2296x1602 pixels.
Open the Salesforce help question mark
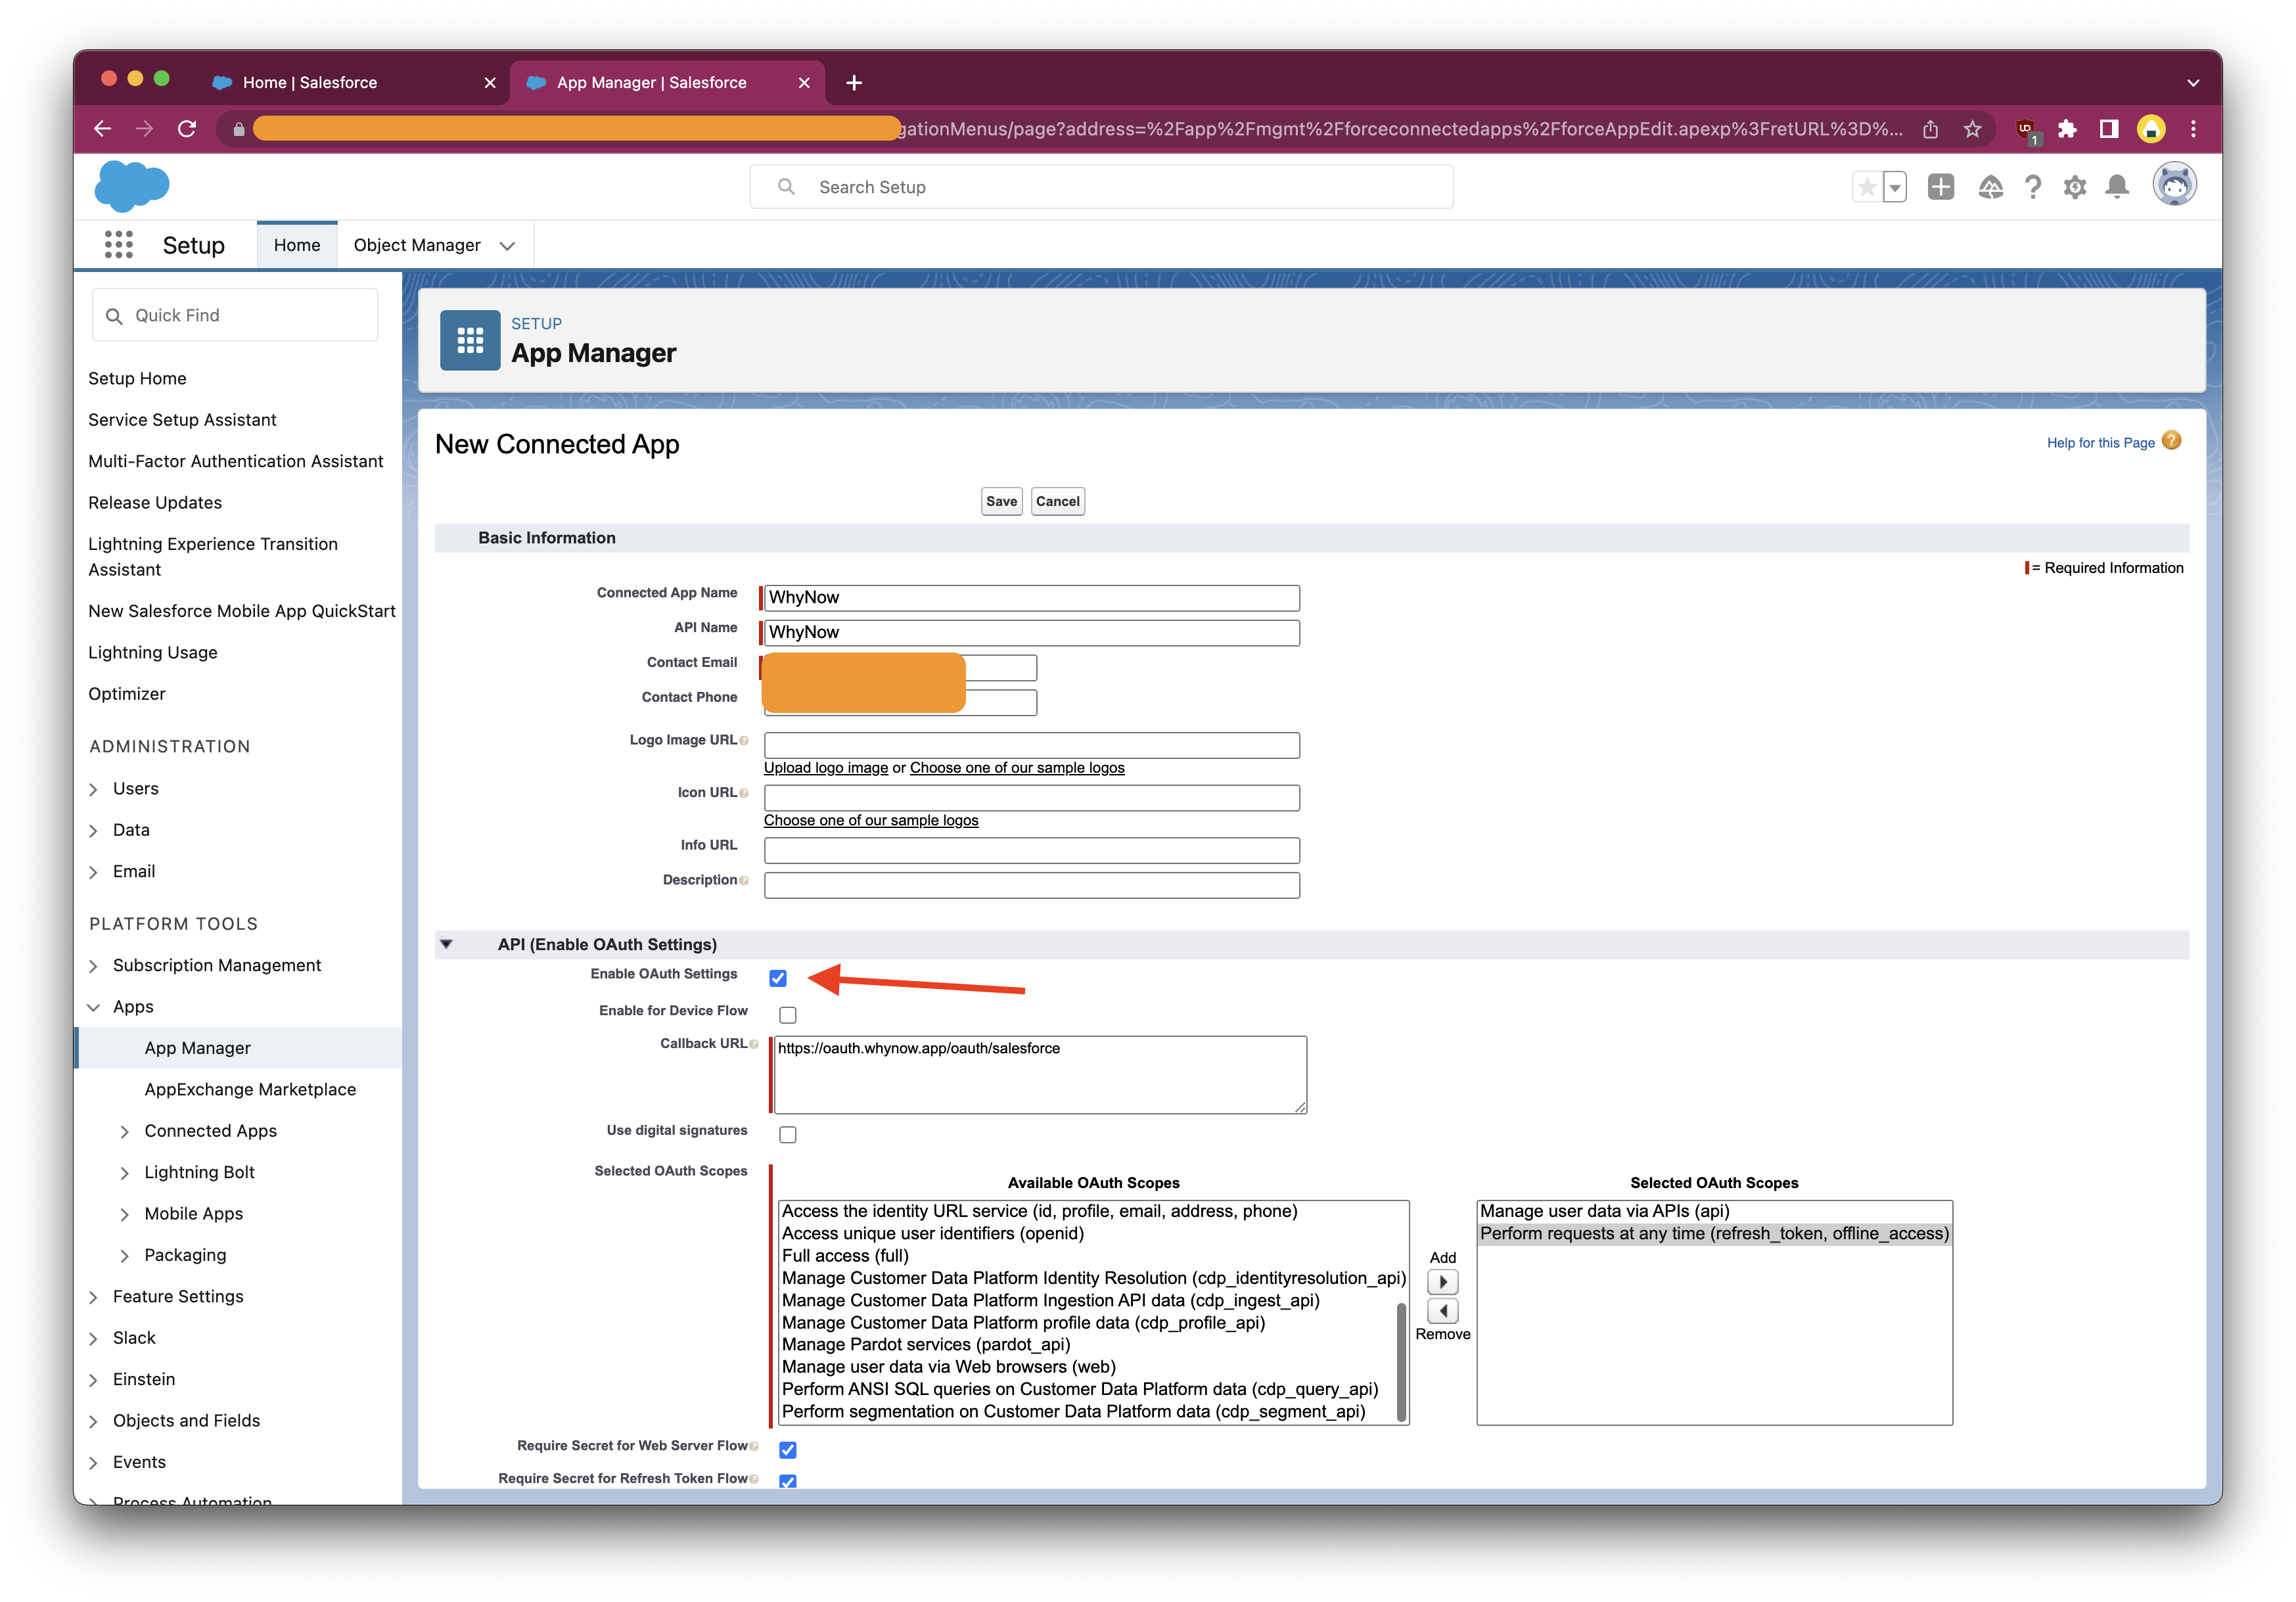[x=2033, y=187]
